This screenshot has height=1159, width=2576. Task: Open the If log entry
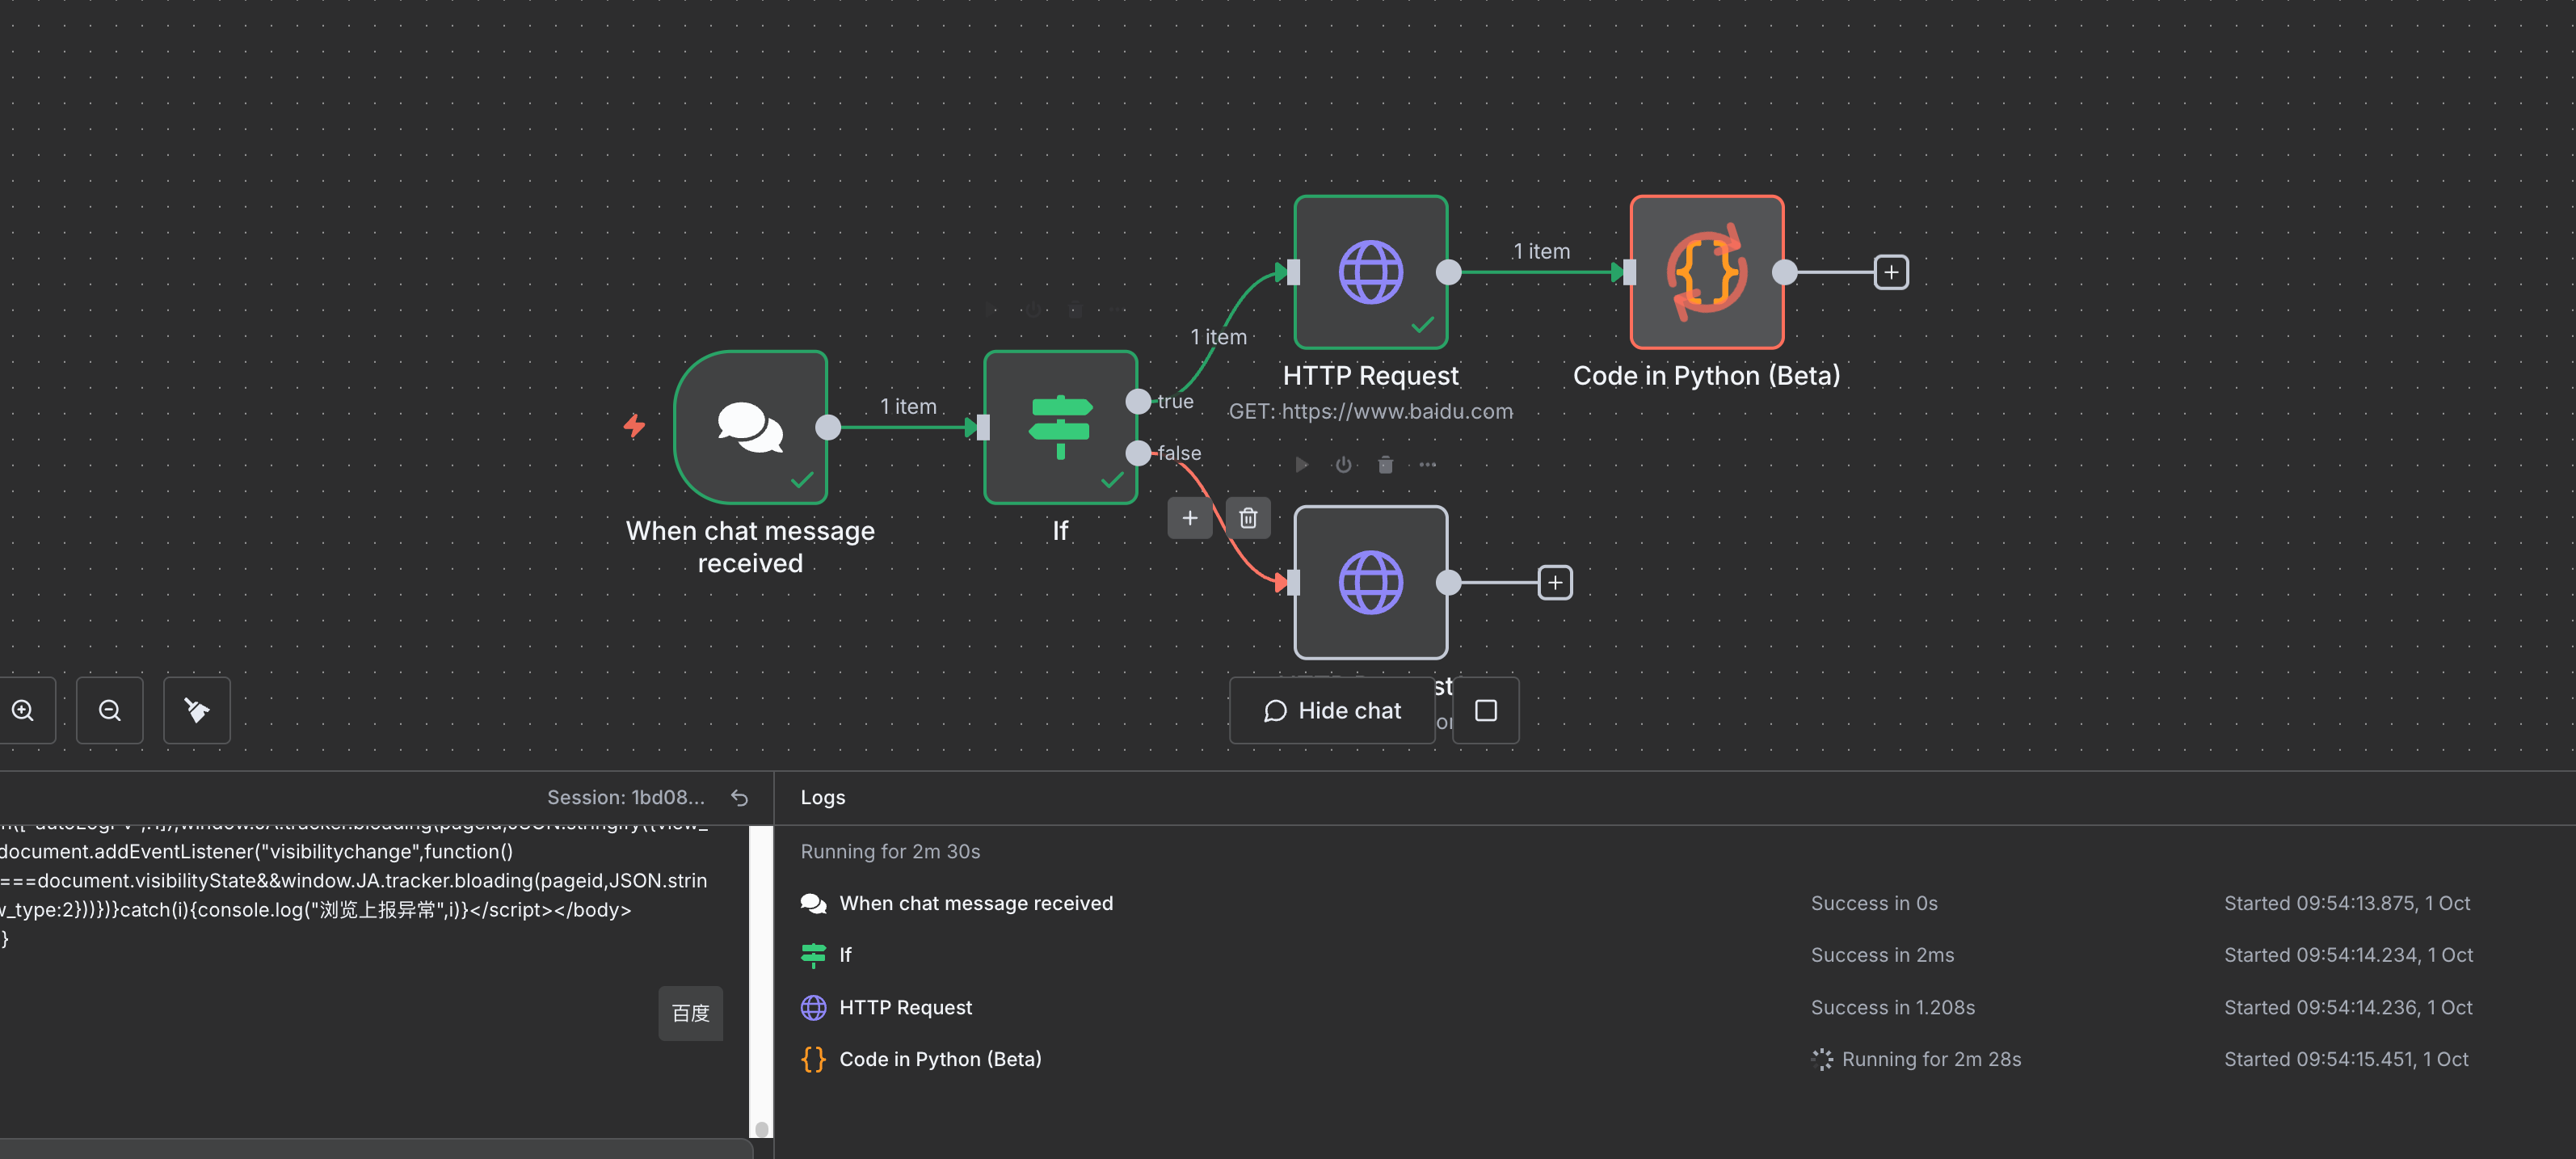(845, 955)
